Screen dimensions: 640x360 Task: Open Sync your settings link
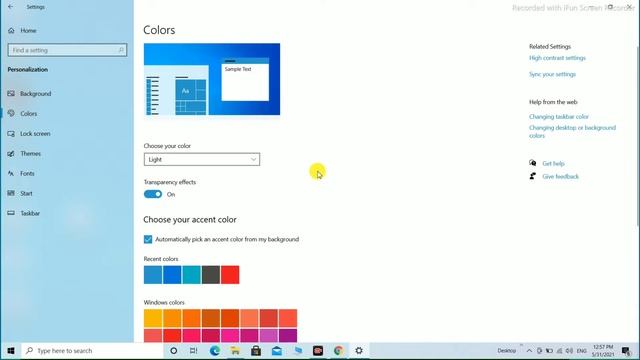[552, 74]
